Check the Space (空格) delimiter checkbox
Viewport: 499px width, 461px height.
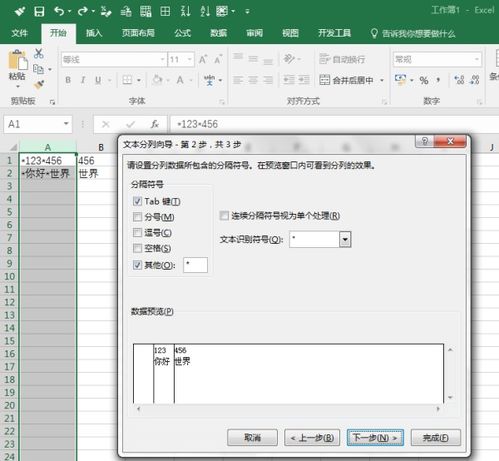tap(137, 248)
